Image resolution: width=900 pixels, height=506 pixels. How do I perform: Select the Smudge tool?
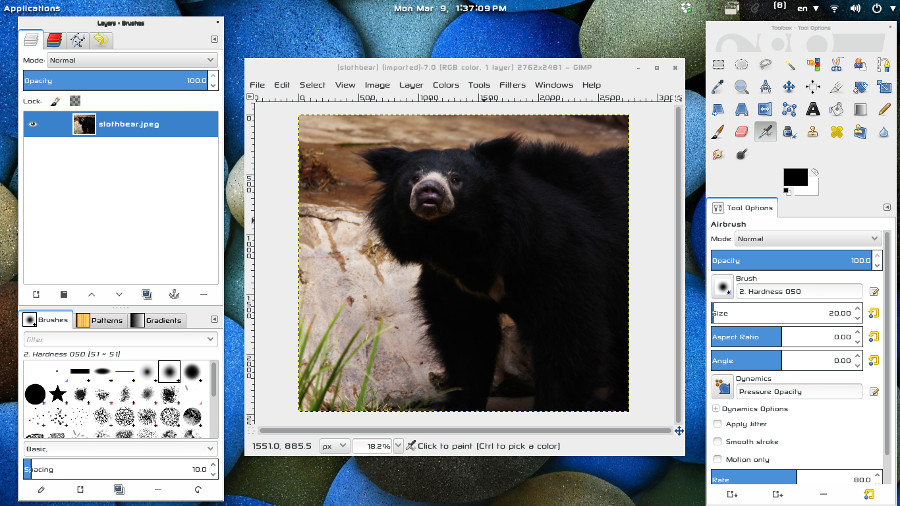718,154
